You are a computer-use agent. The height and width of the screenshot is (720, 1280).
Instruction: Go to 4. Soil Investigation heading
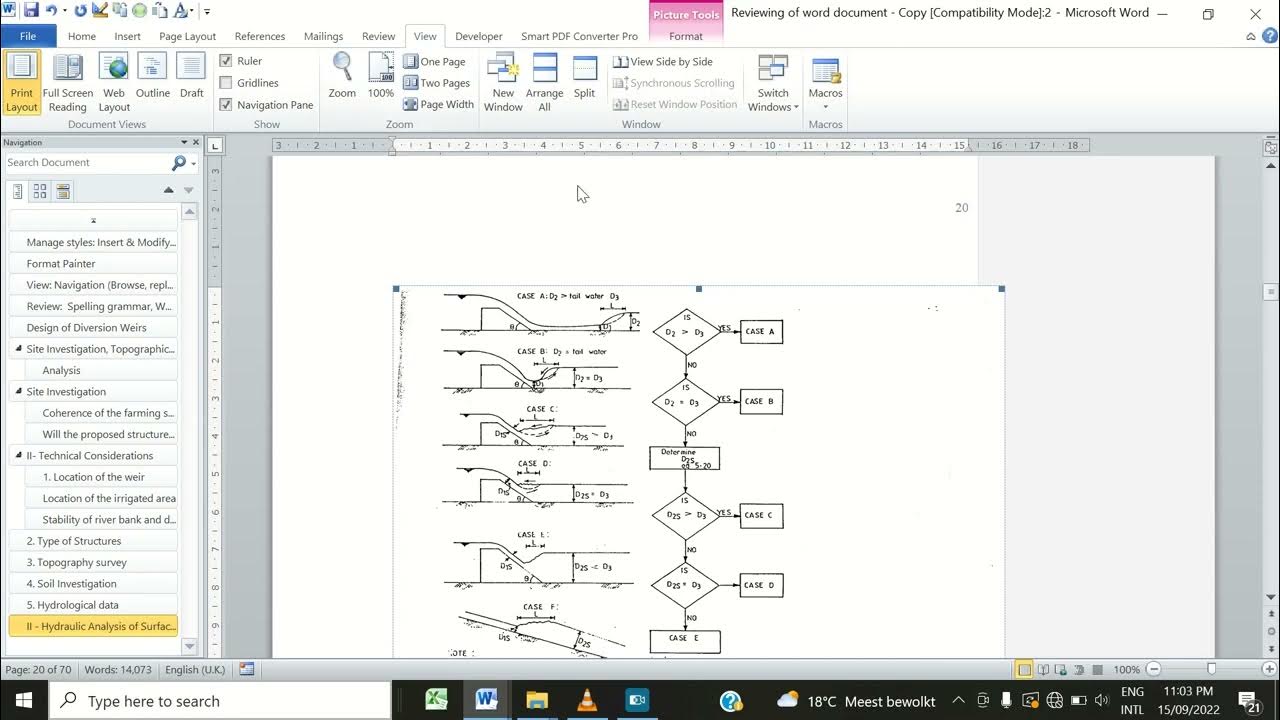(x=93, y=583)
